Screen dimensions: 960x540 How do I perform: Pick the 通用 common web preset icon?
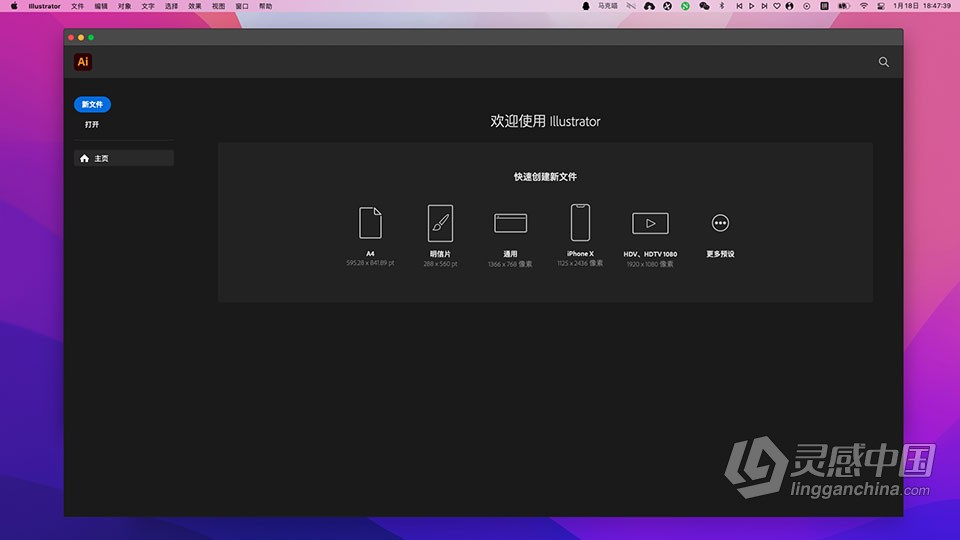510,223
